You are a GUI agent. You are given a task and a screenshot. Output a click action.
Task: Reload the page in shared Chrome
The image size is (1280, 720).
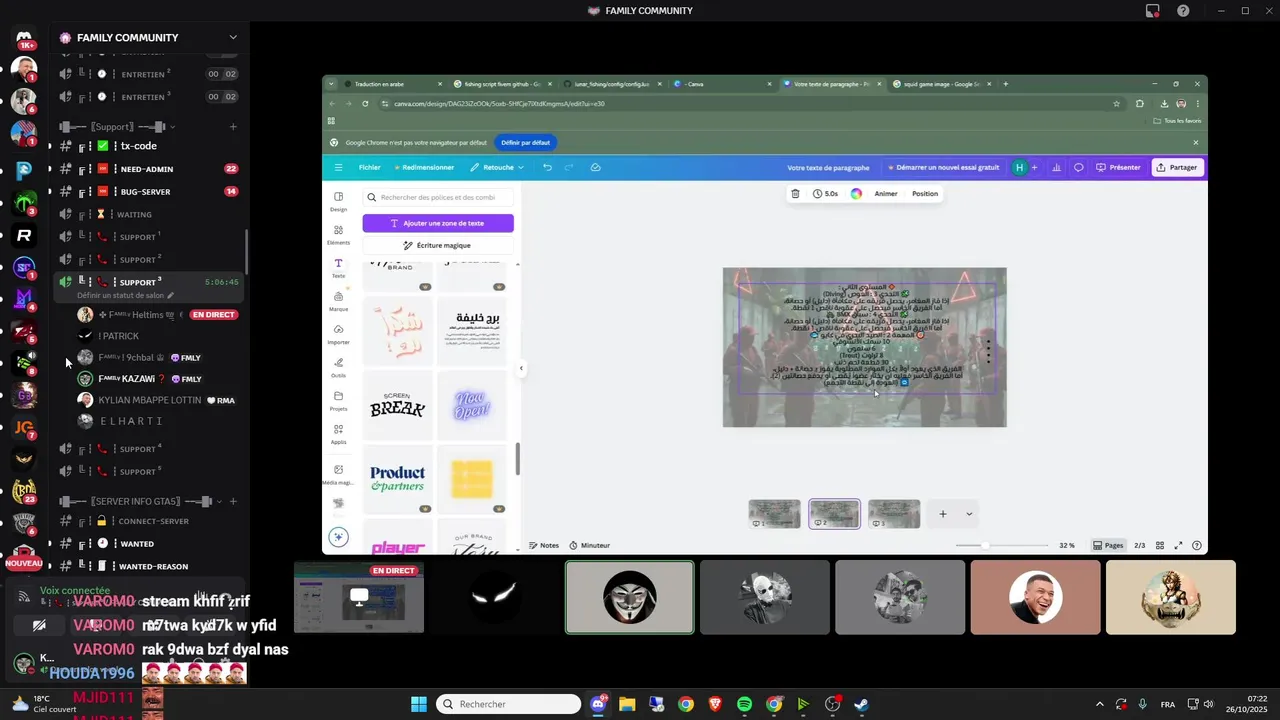[365, 103]
